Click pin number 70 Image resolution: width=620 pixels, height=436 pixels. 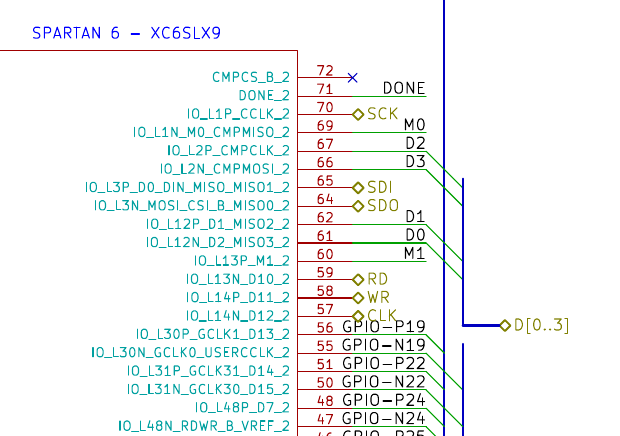(325, 108)
